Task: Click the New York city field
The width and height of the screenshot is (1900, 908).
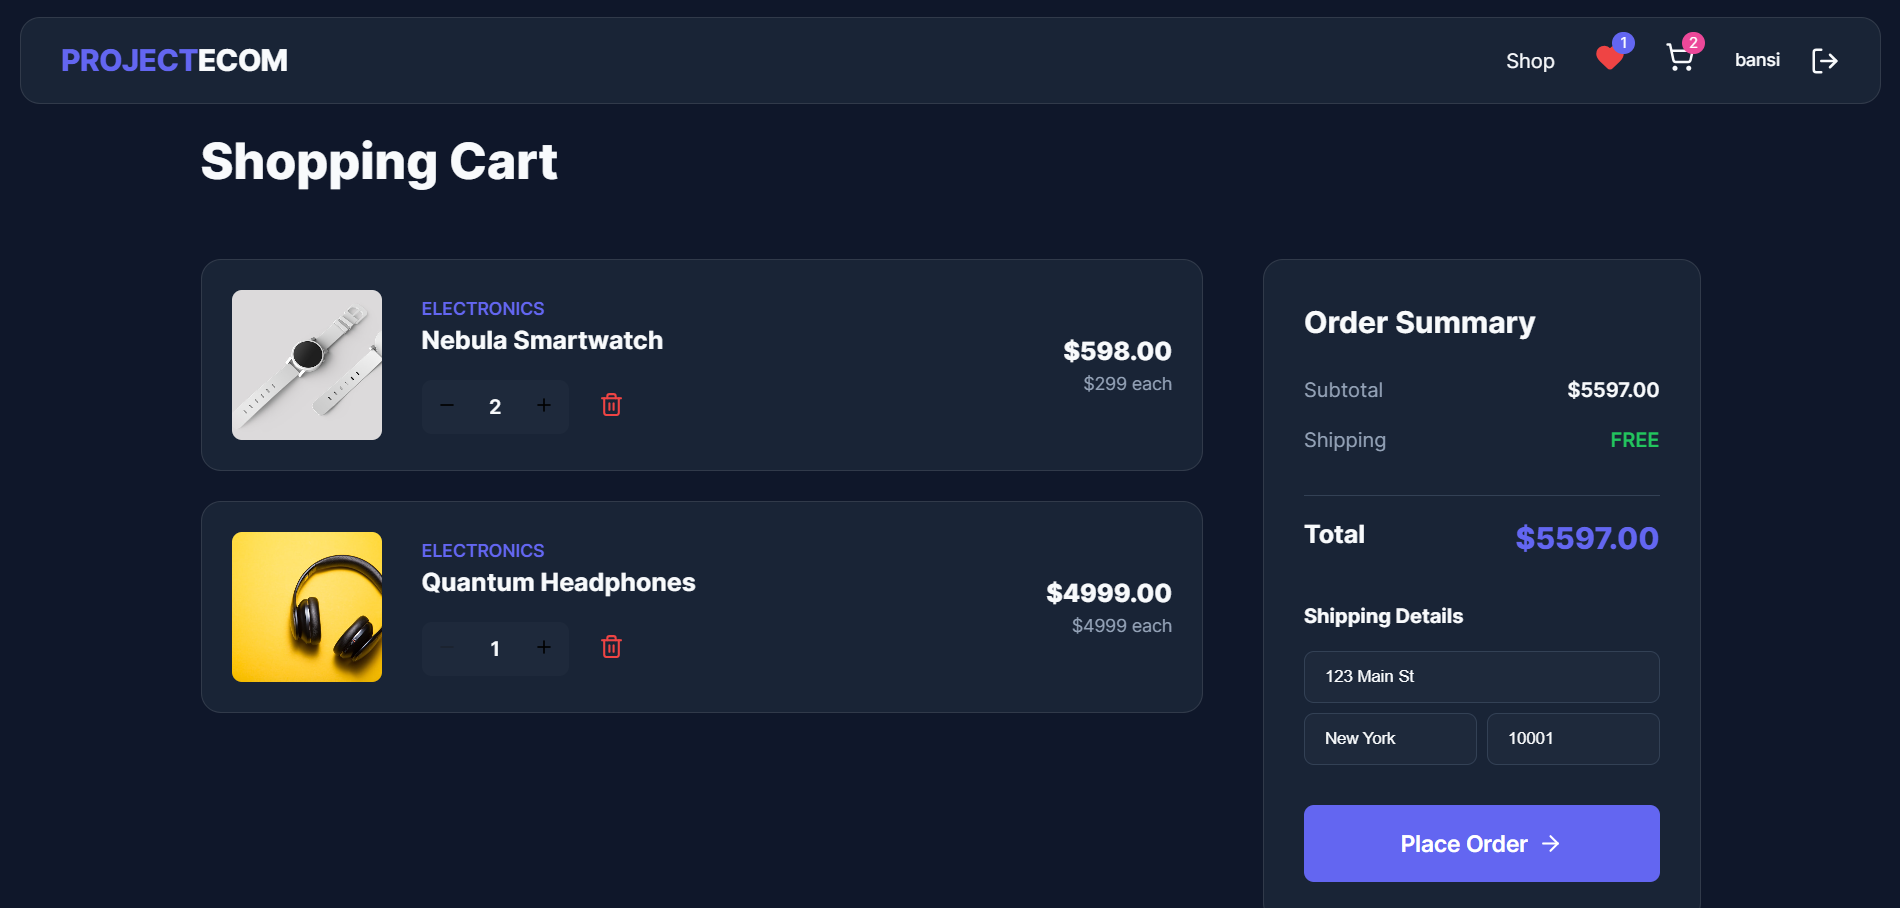Action: coord(1390,738)
